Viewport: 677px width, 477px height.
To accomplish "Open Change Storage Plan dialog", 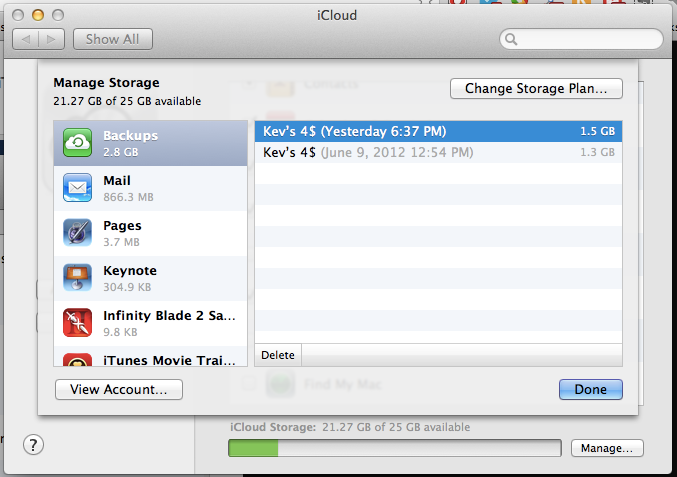I will [x=536, y=88].
